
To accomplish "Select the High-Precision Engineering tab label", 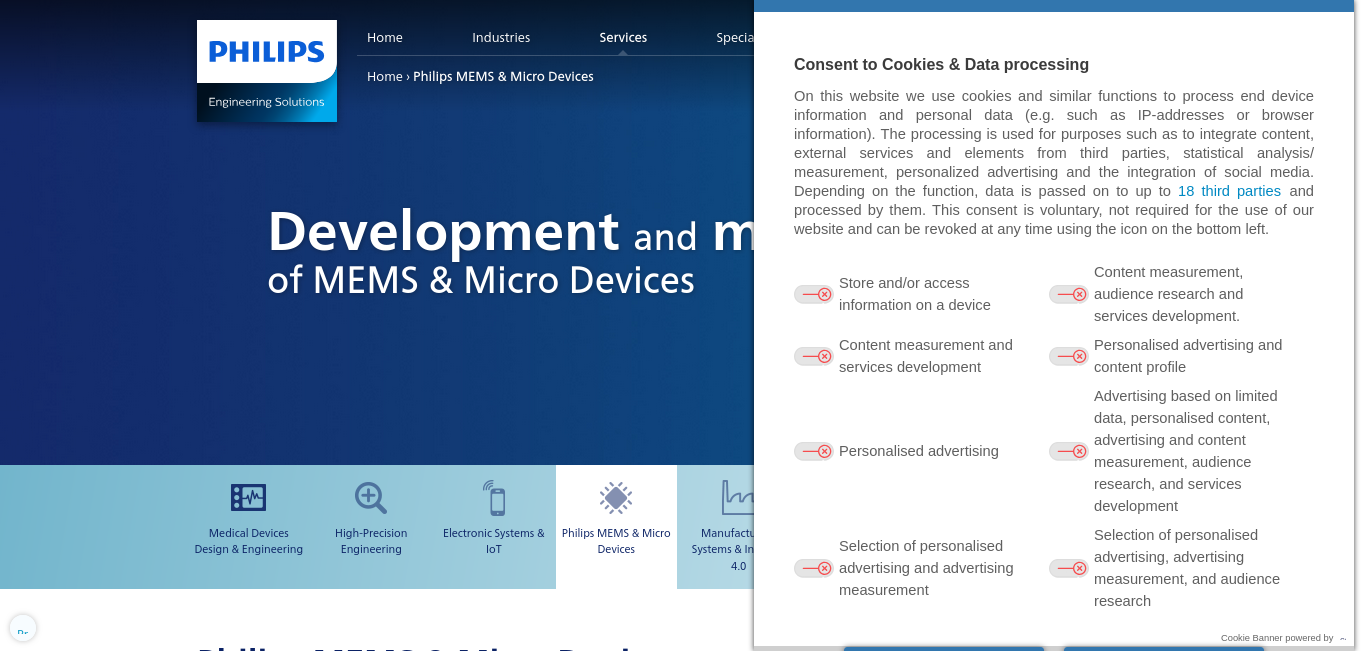I will click(370, 541).
